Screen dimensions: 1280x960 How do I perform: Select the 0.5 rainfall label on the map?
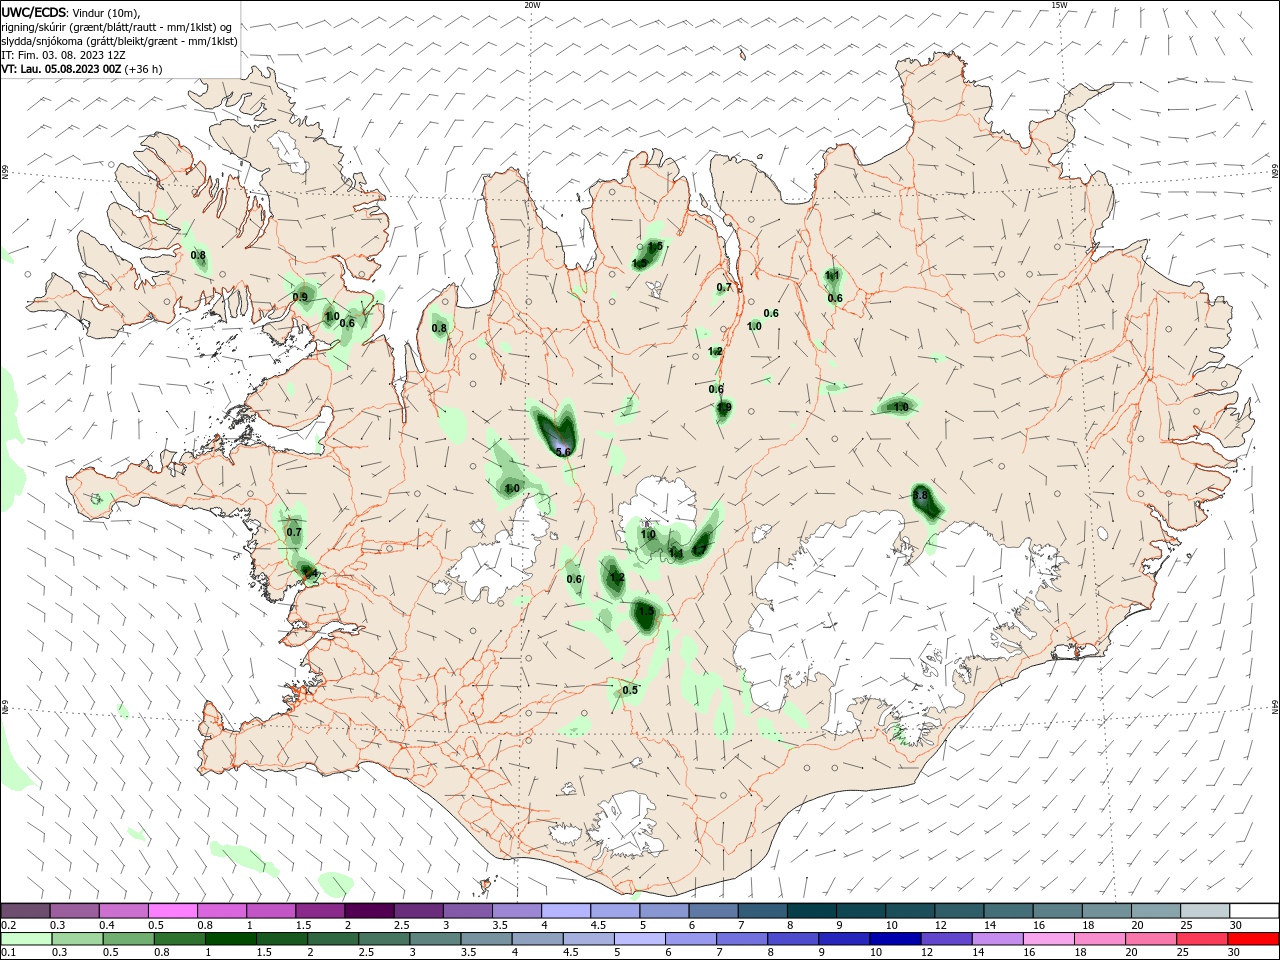click(630, 690)
